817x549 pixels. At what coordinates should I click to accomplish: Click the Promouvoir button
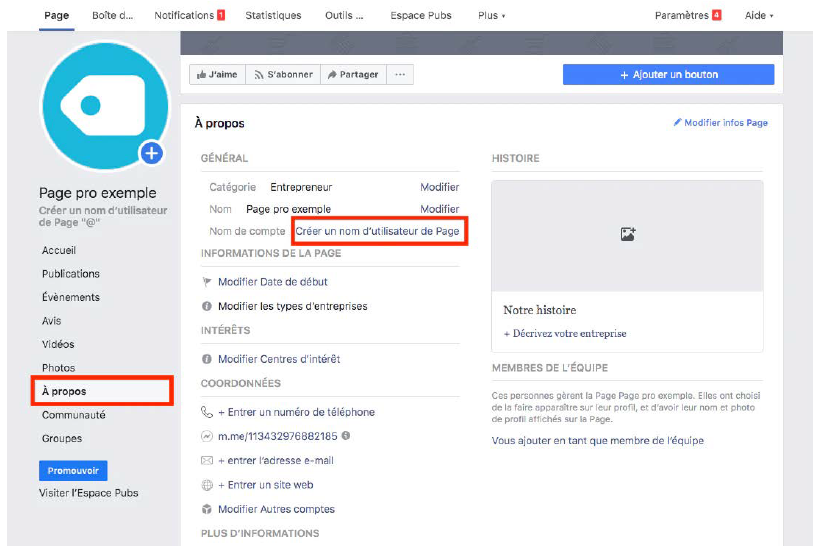[x=73, y=470]
